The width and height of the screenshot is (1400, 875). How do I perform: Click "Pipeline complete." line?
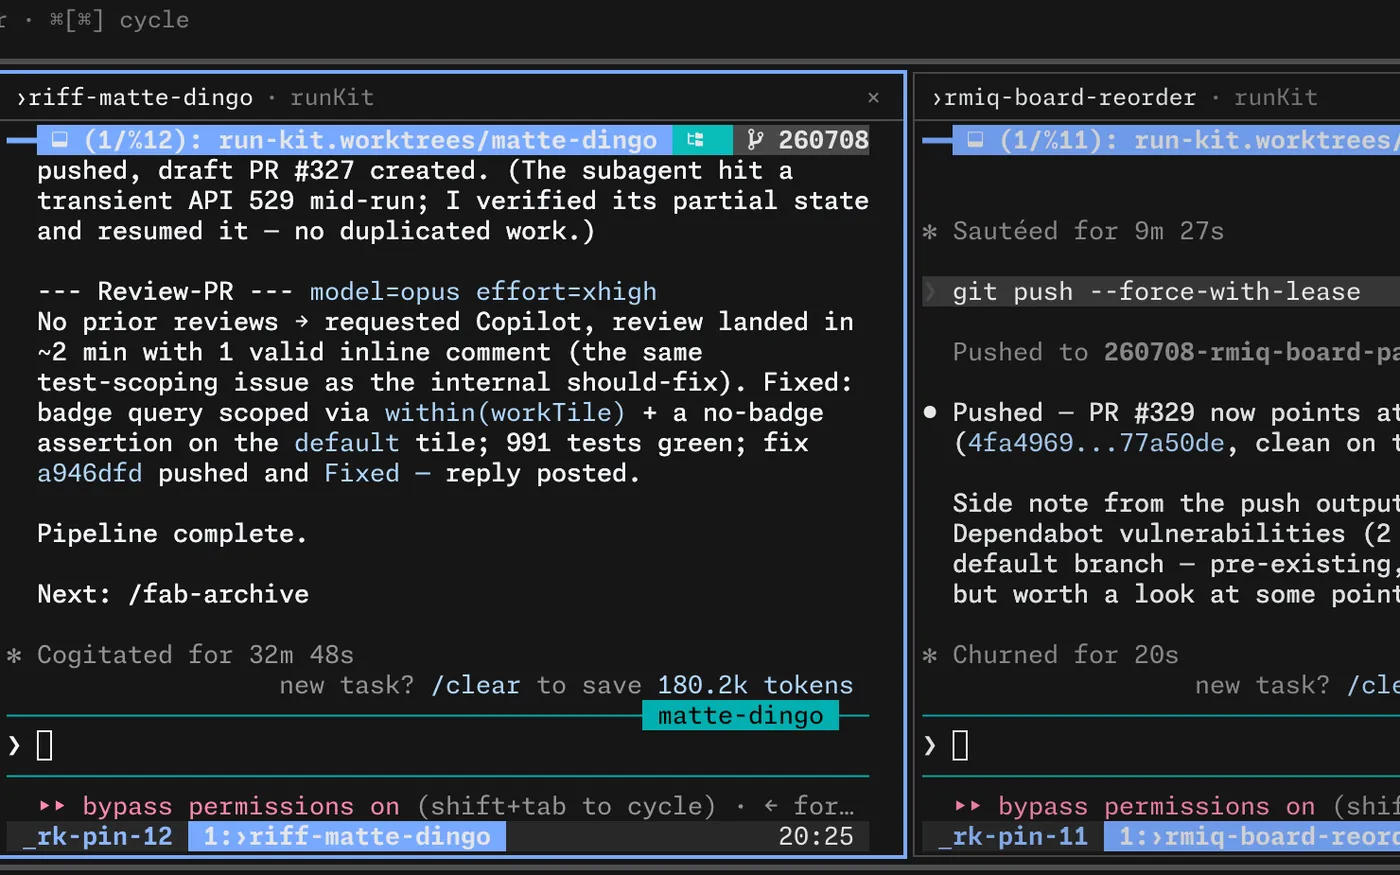point(172,534)
